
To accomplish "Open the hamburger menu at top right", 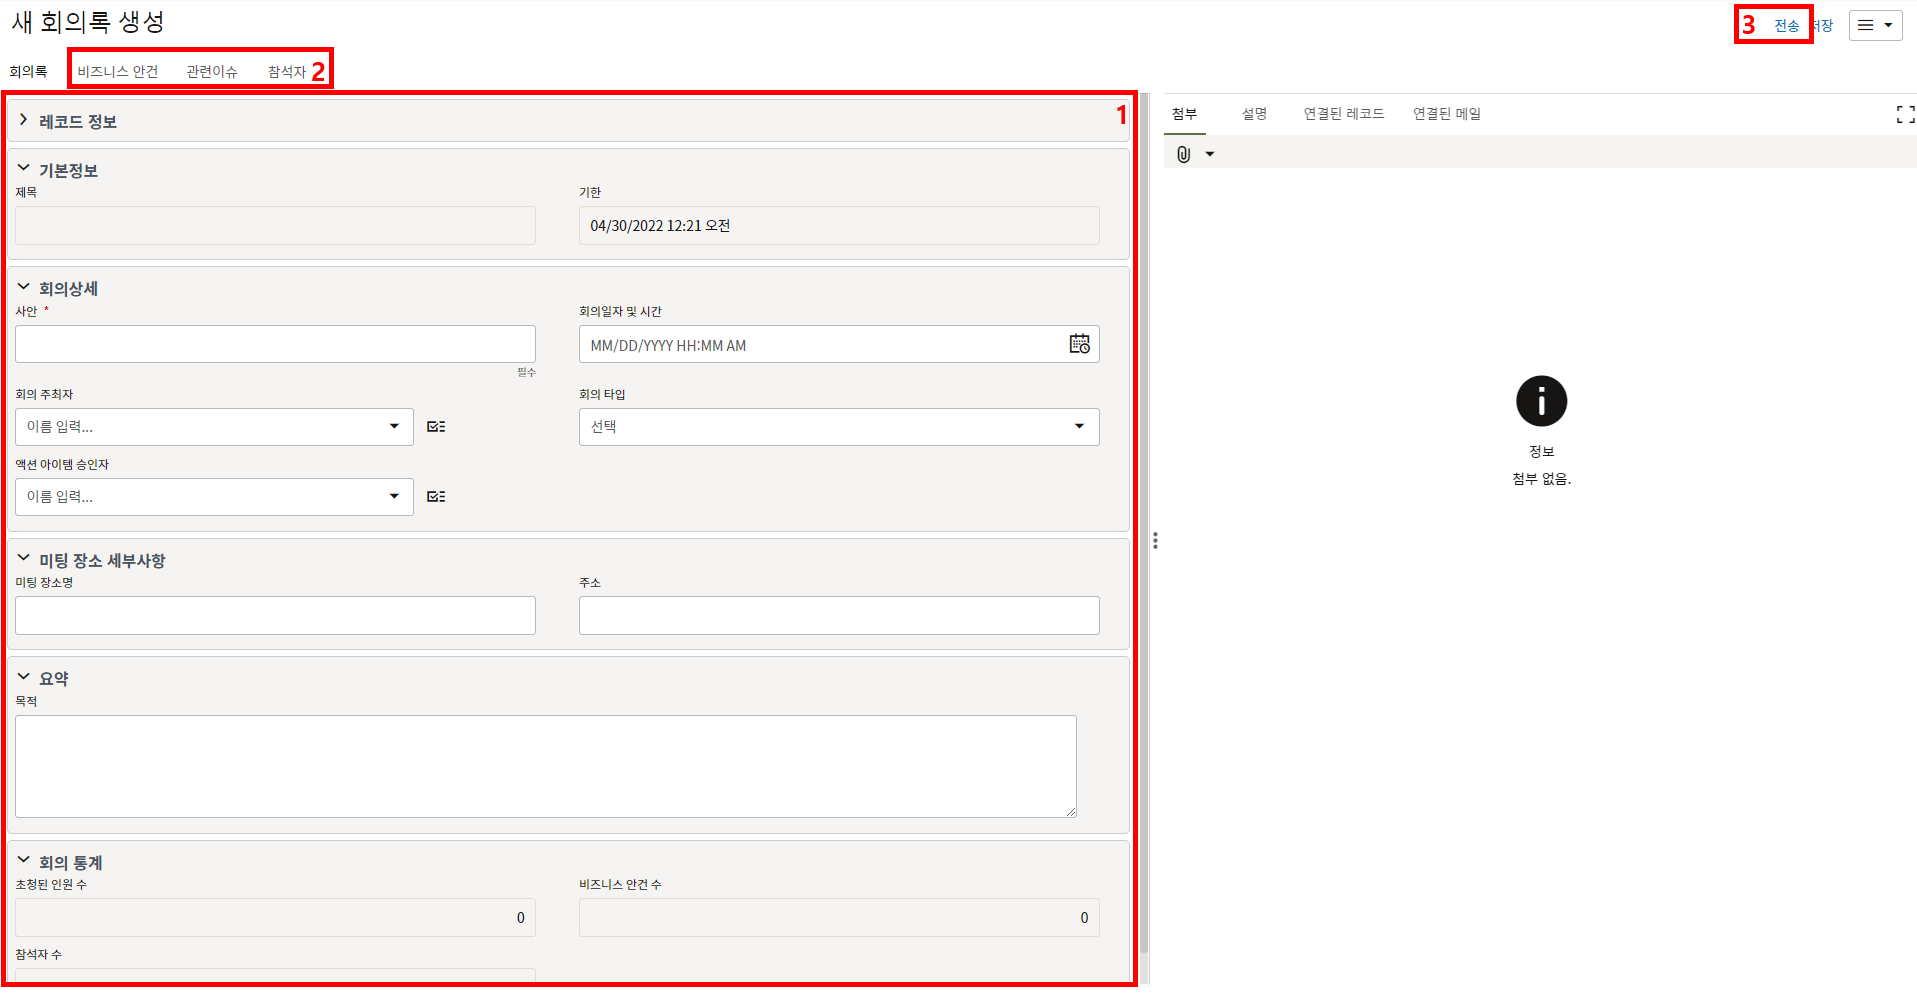I will pyautogui.click(x=1874, y=26).
